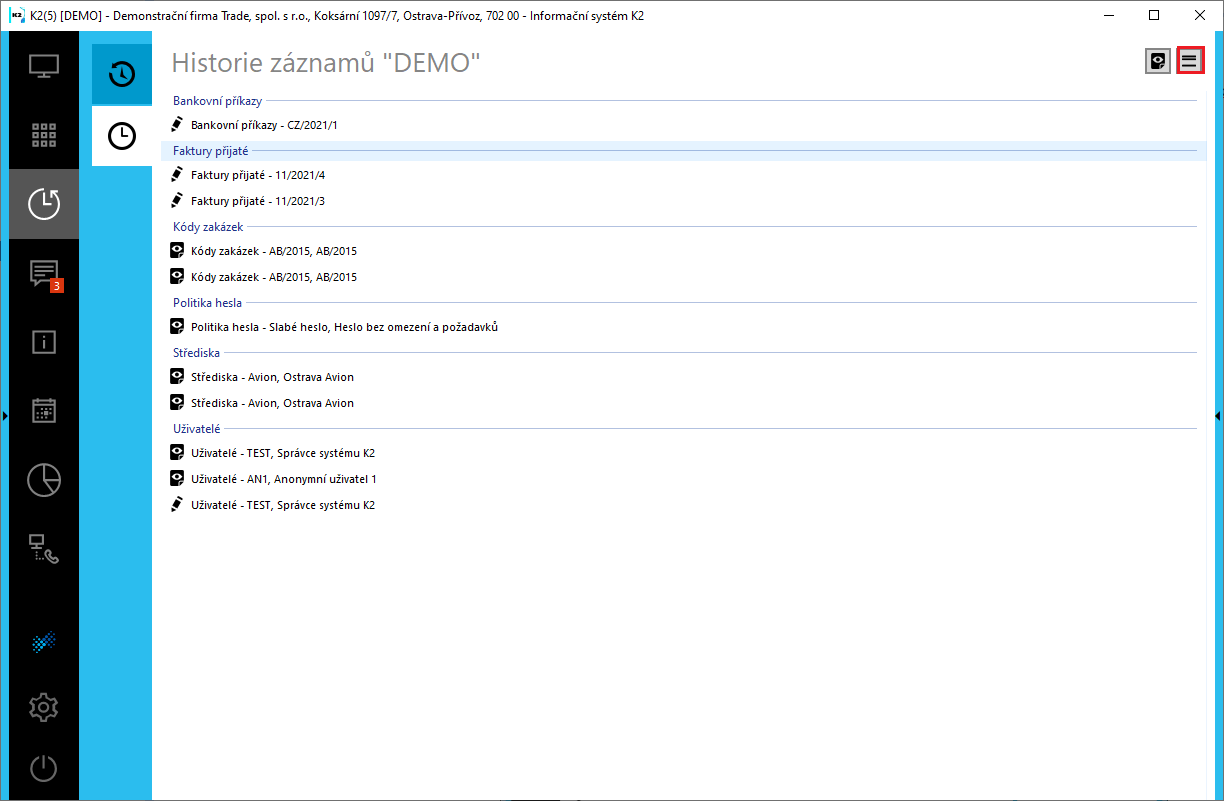
Task: Click the power icon in sidebar
Action: (x=44, y=769)
